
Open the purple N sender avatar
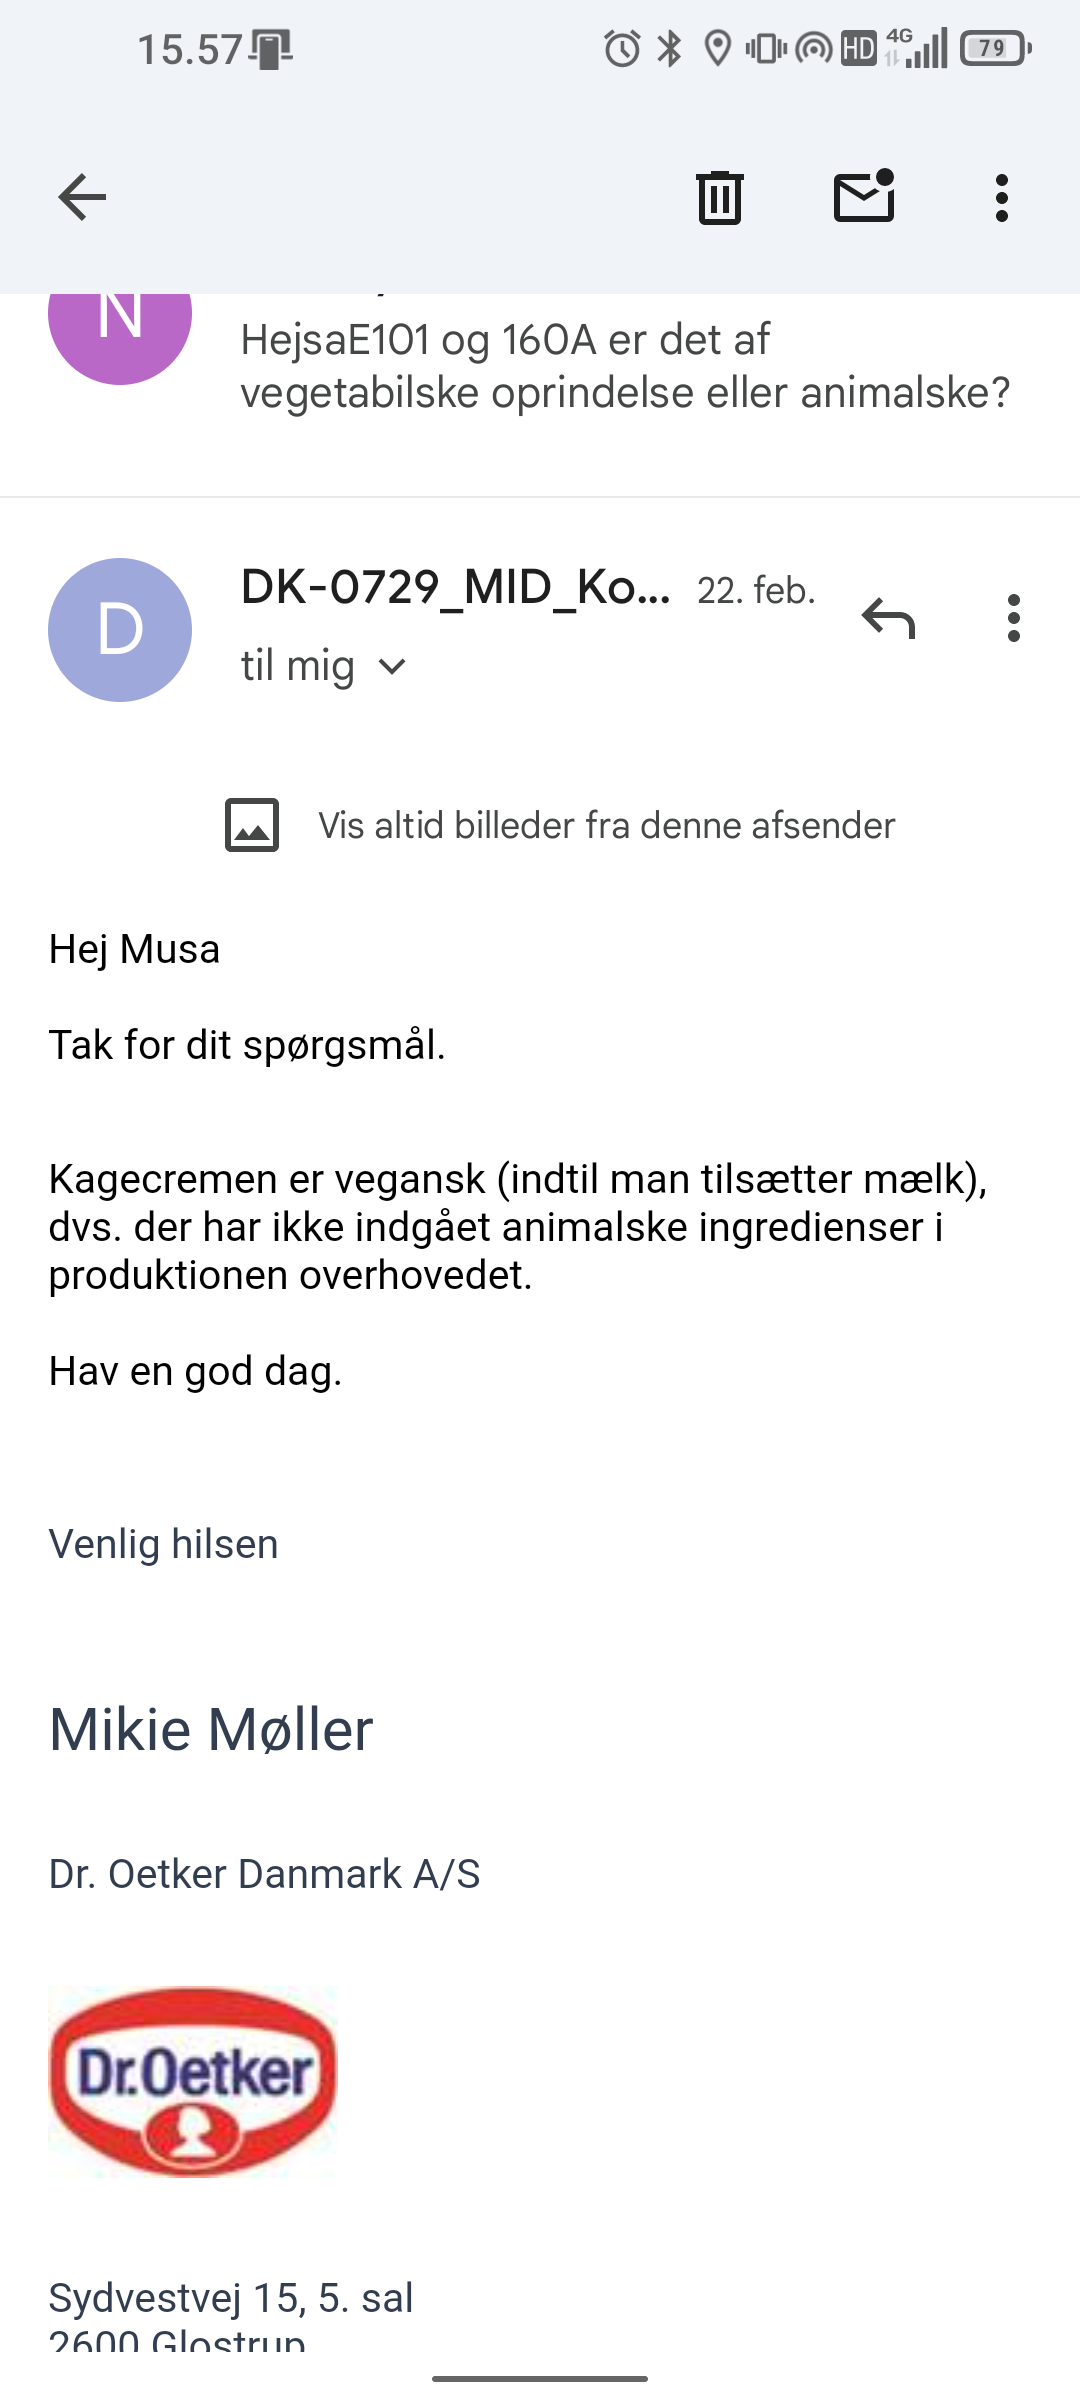click(120, 320)
